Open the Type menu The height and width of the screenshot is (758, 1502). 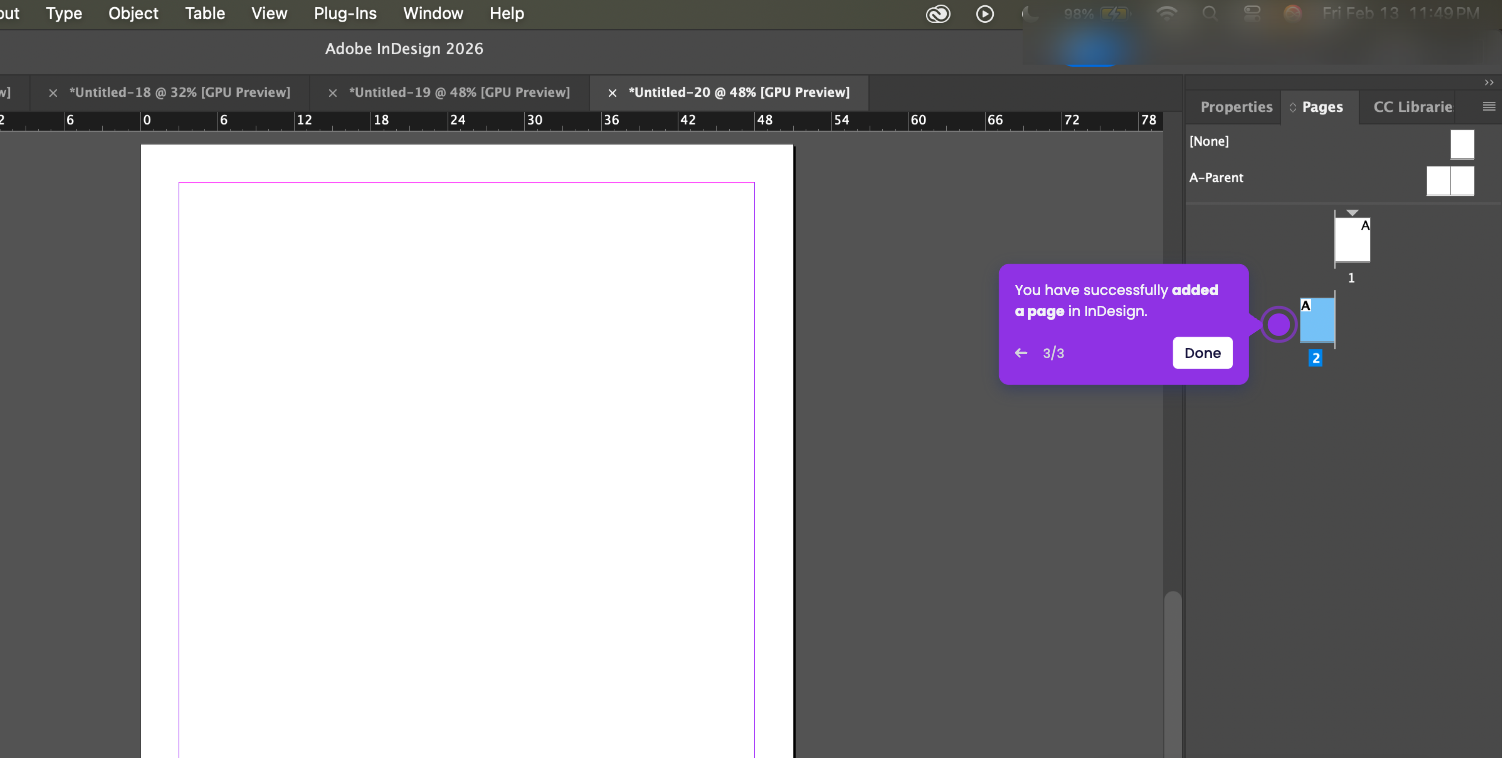tap(64, 13)
